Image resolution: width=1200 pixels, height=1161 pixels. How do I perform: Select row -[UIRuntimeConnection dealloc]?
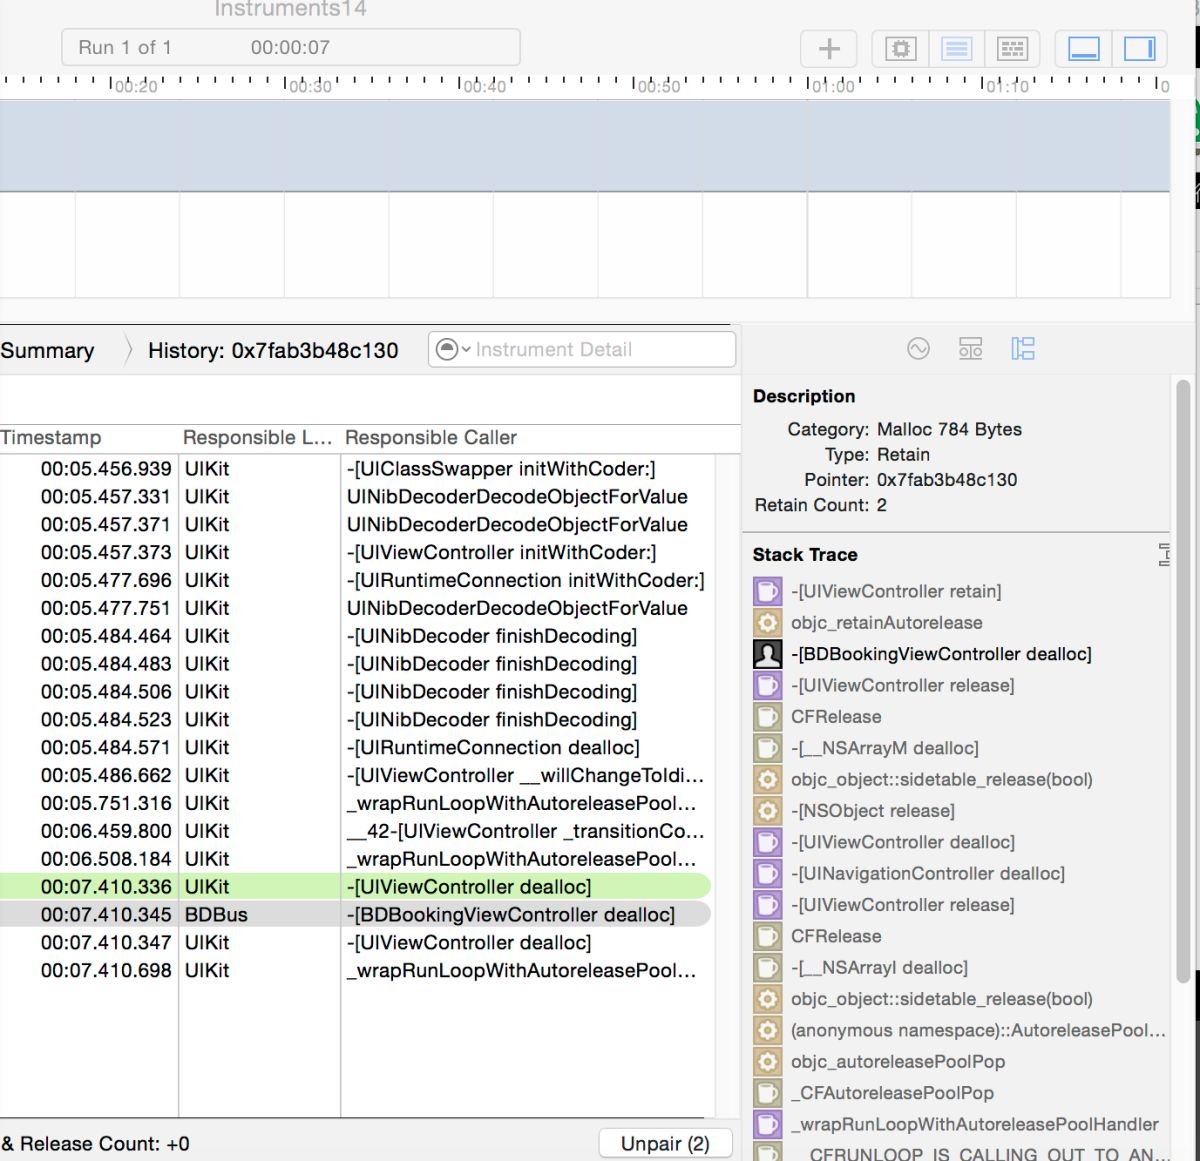pos(356,747)
